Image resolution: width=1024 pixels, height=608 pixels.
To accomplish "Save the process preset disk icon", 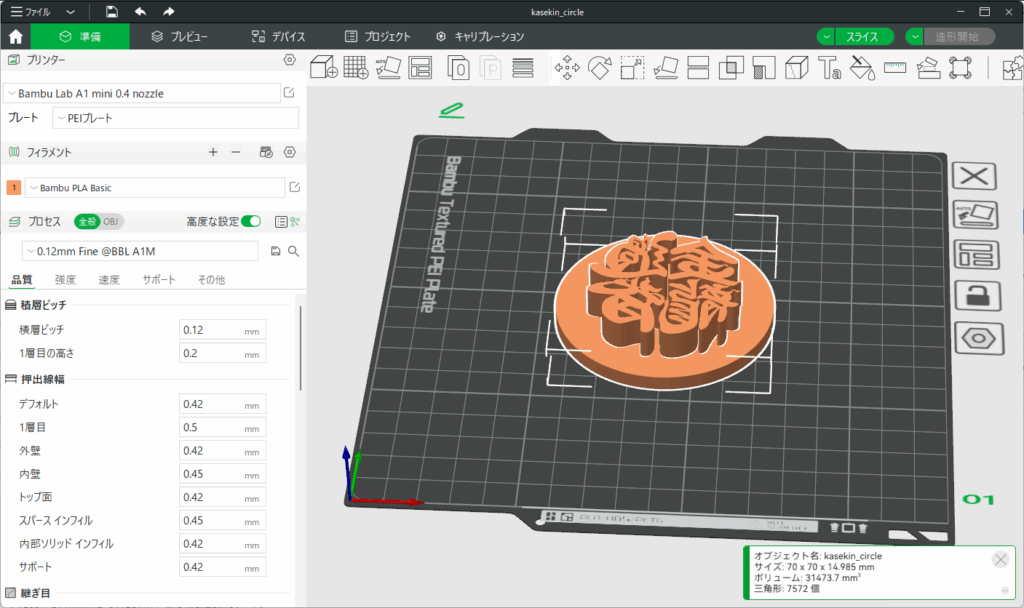I will tap(276, 251).
